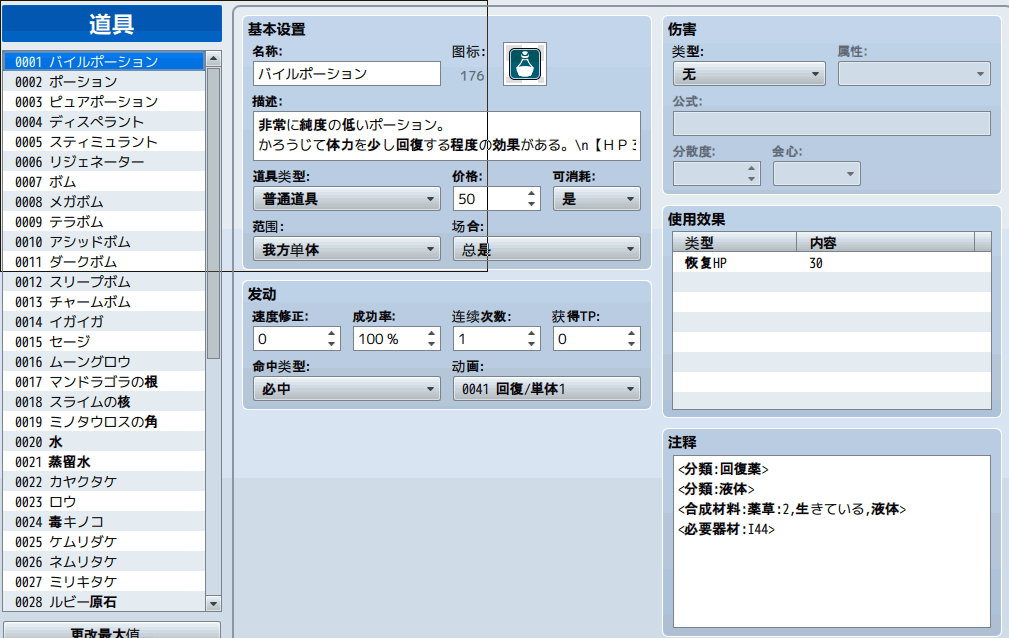
Task: Decrease 连续次数 with the down arrow
Action: (x=532, y=344)
